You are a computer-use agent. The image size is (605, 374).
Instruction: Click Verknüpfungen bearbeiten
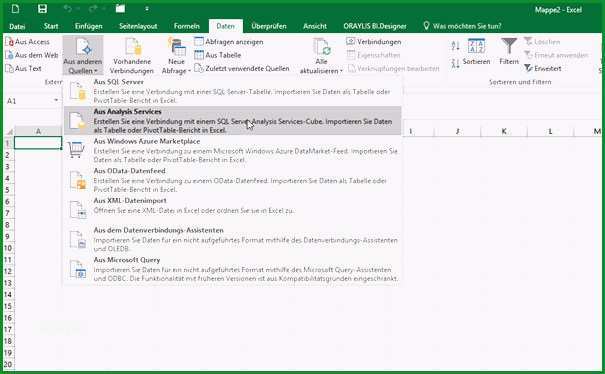[x=393, y=69]
